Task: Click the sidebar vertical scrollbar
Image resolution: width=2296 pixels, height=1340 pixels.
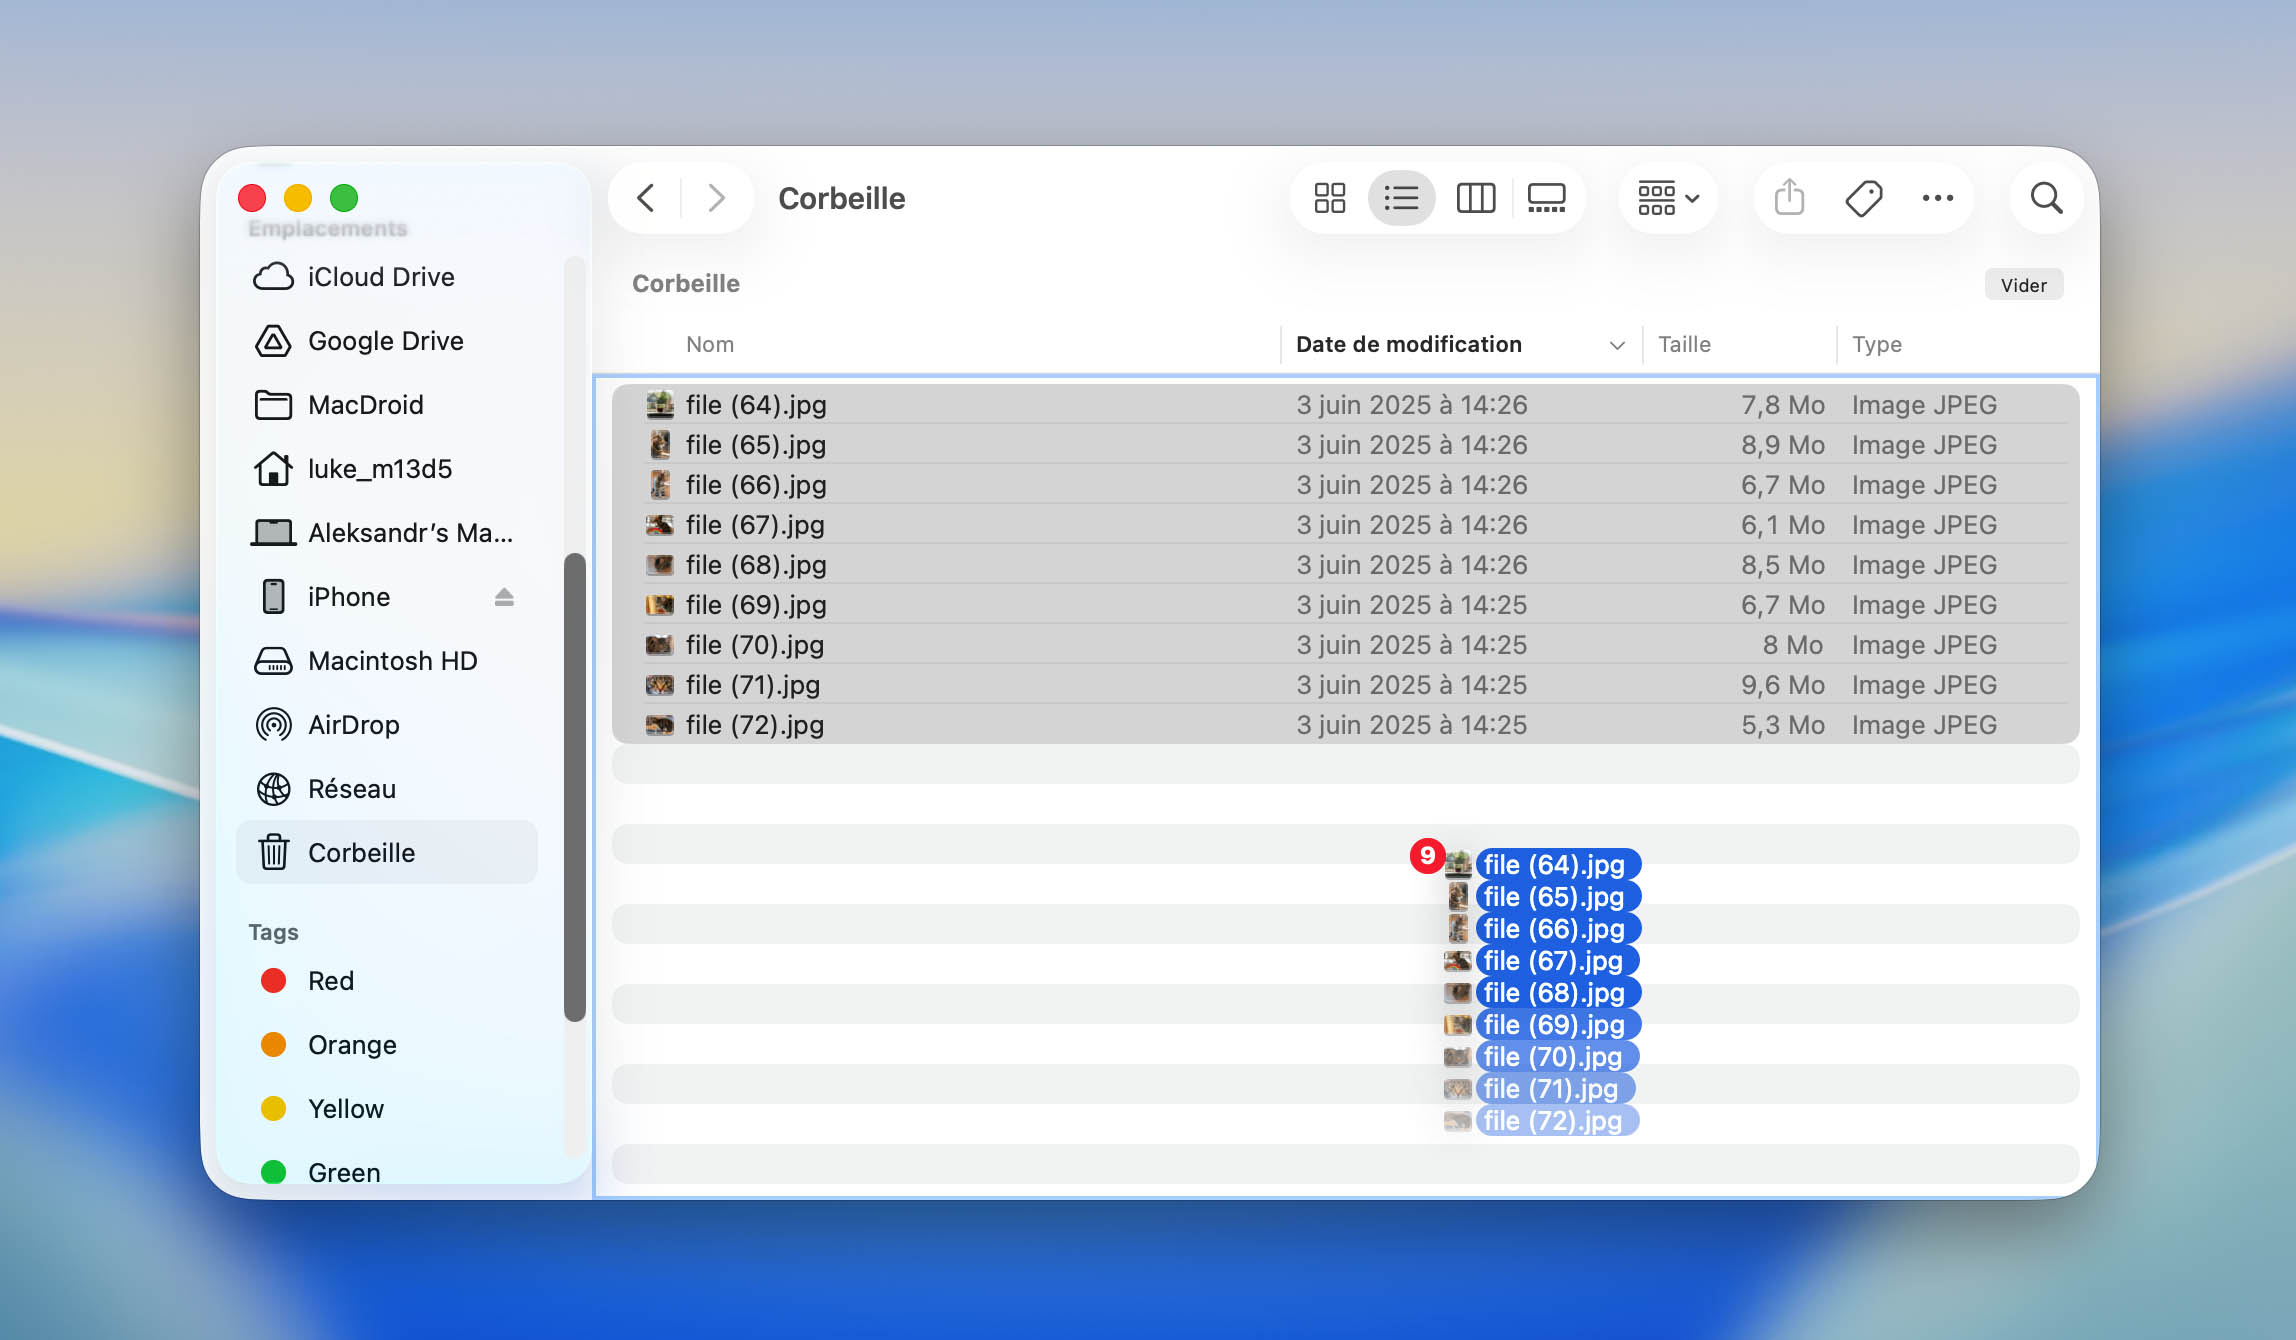Action: pos(574,787)
